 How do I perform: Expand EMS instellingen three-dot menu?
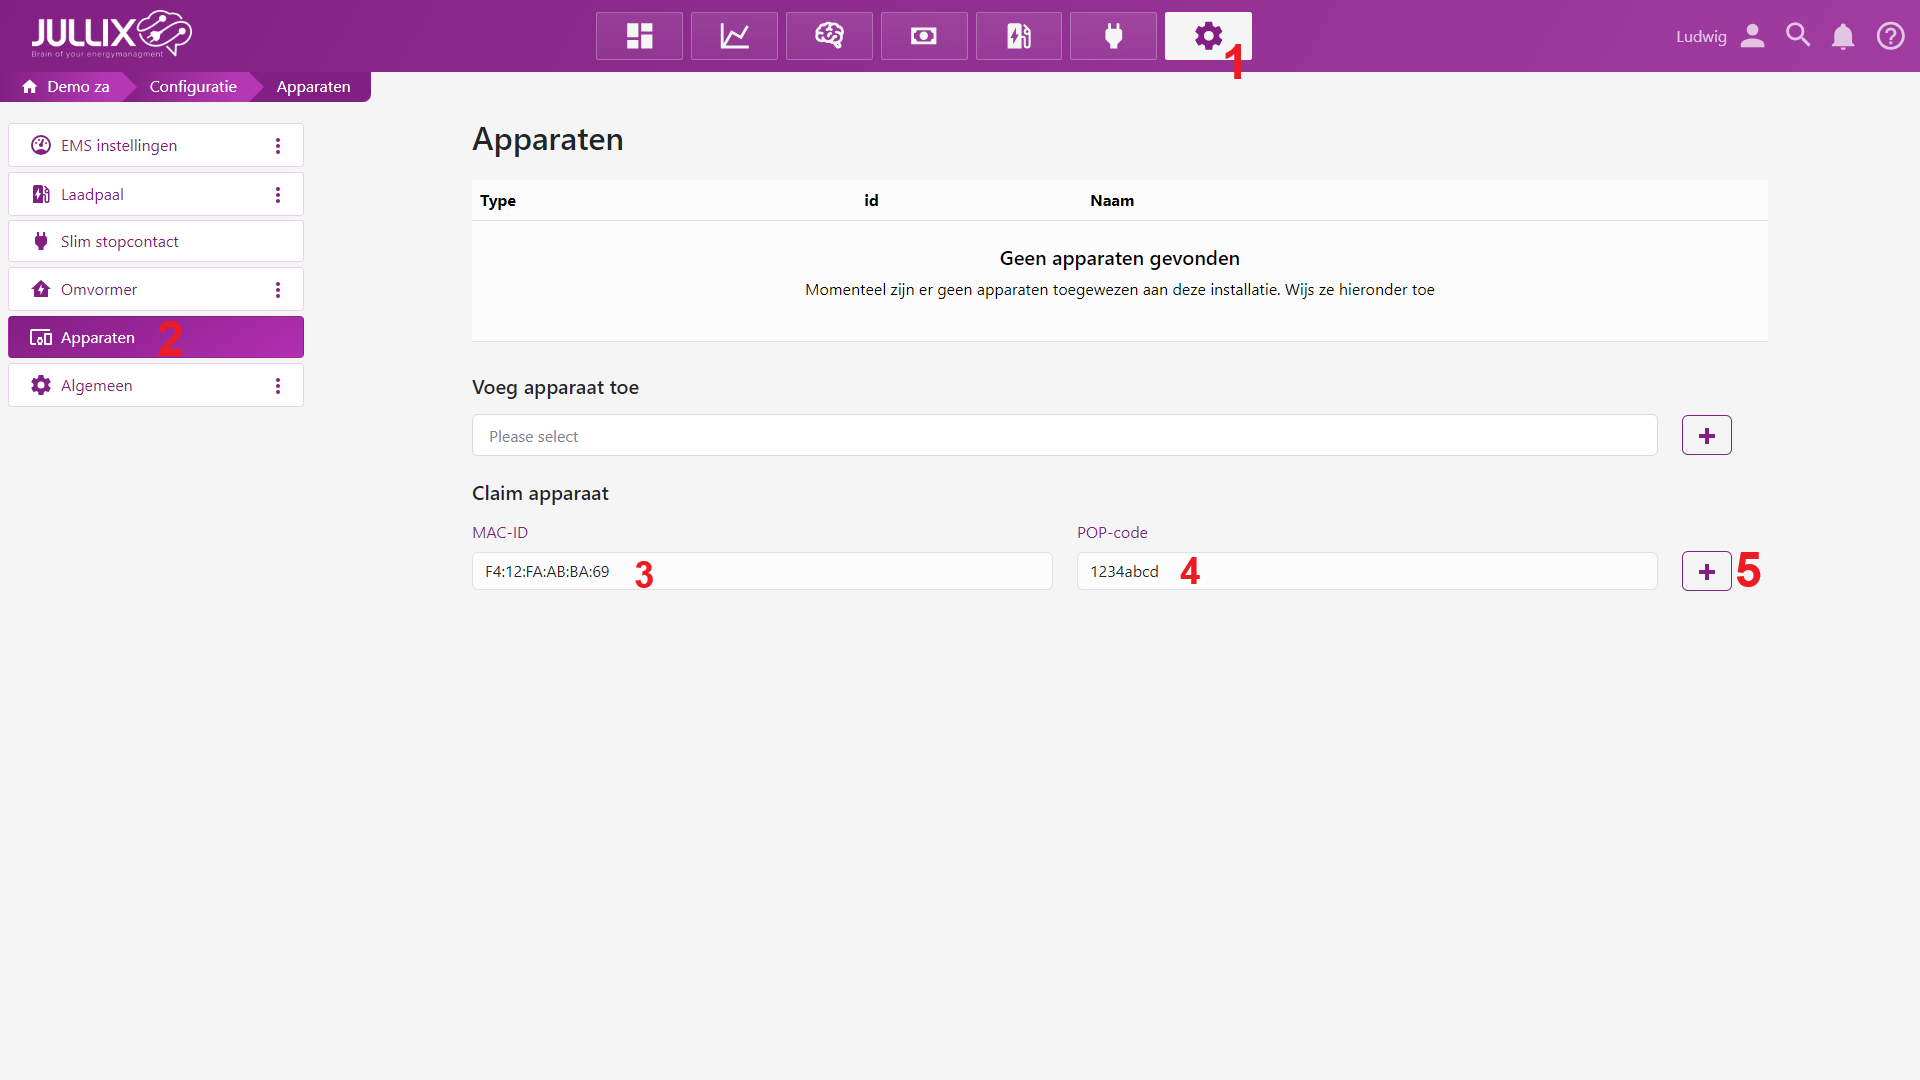pos(278,146)
